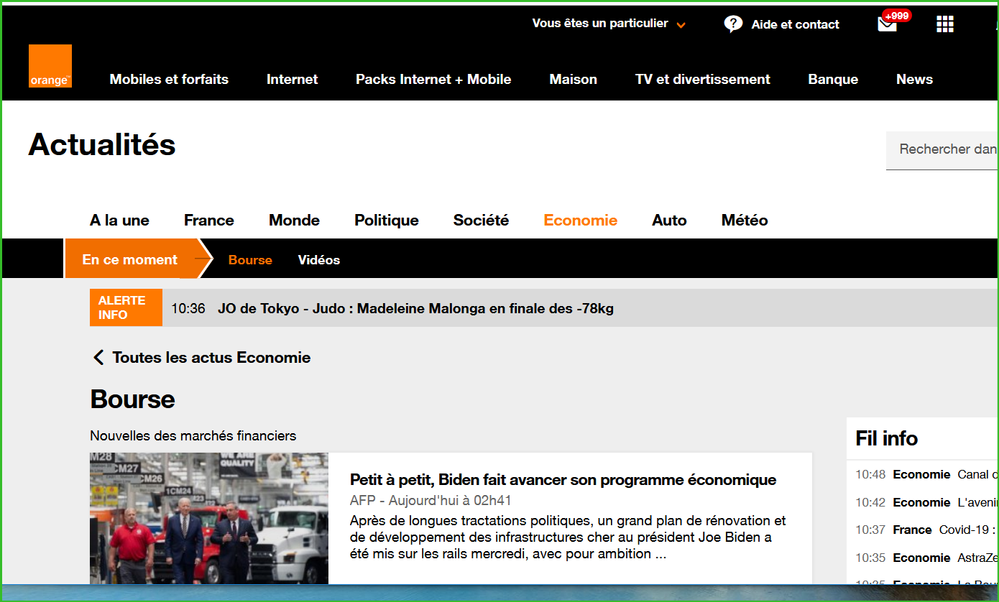Open the TV et divertissement menu
This screenshot has height=602, width=999.
point(702,79)
